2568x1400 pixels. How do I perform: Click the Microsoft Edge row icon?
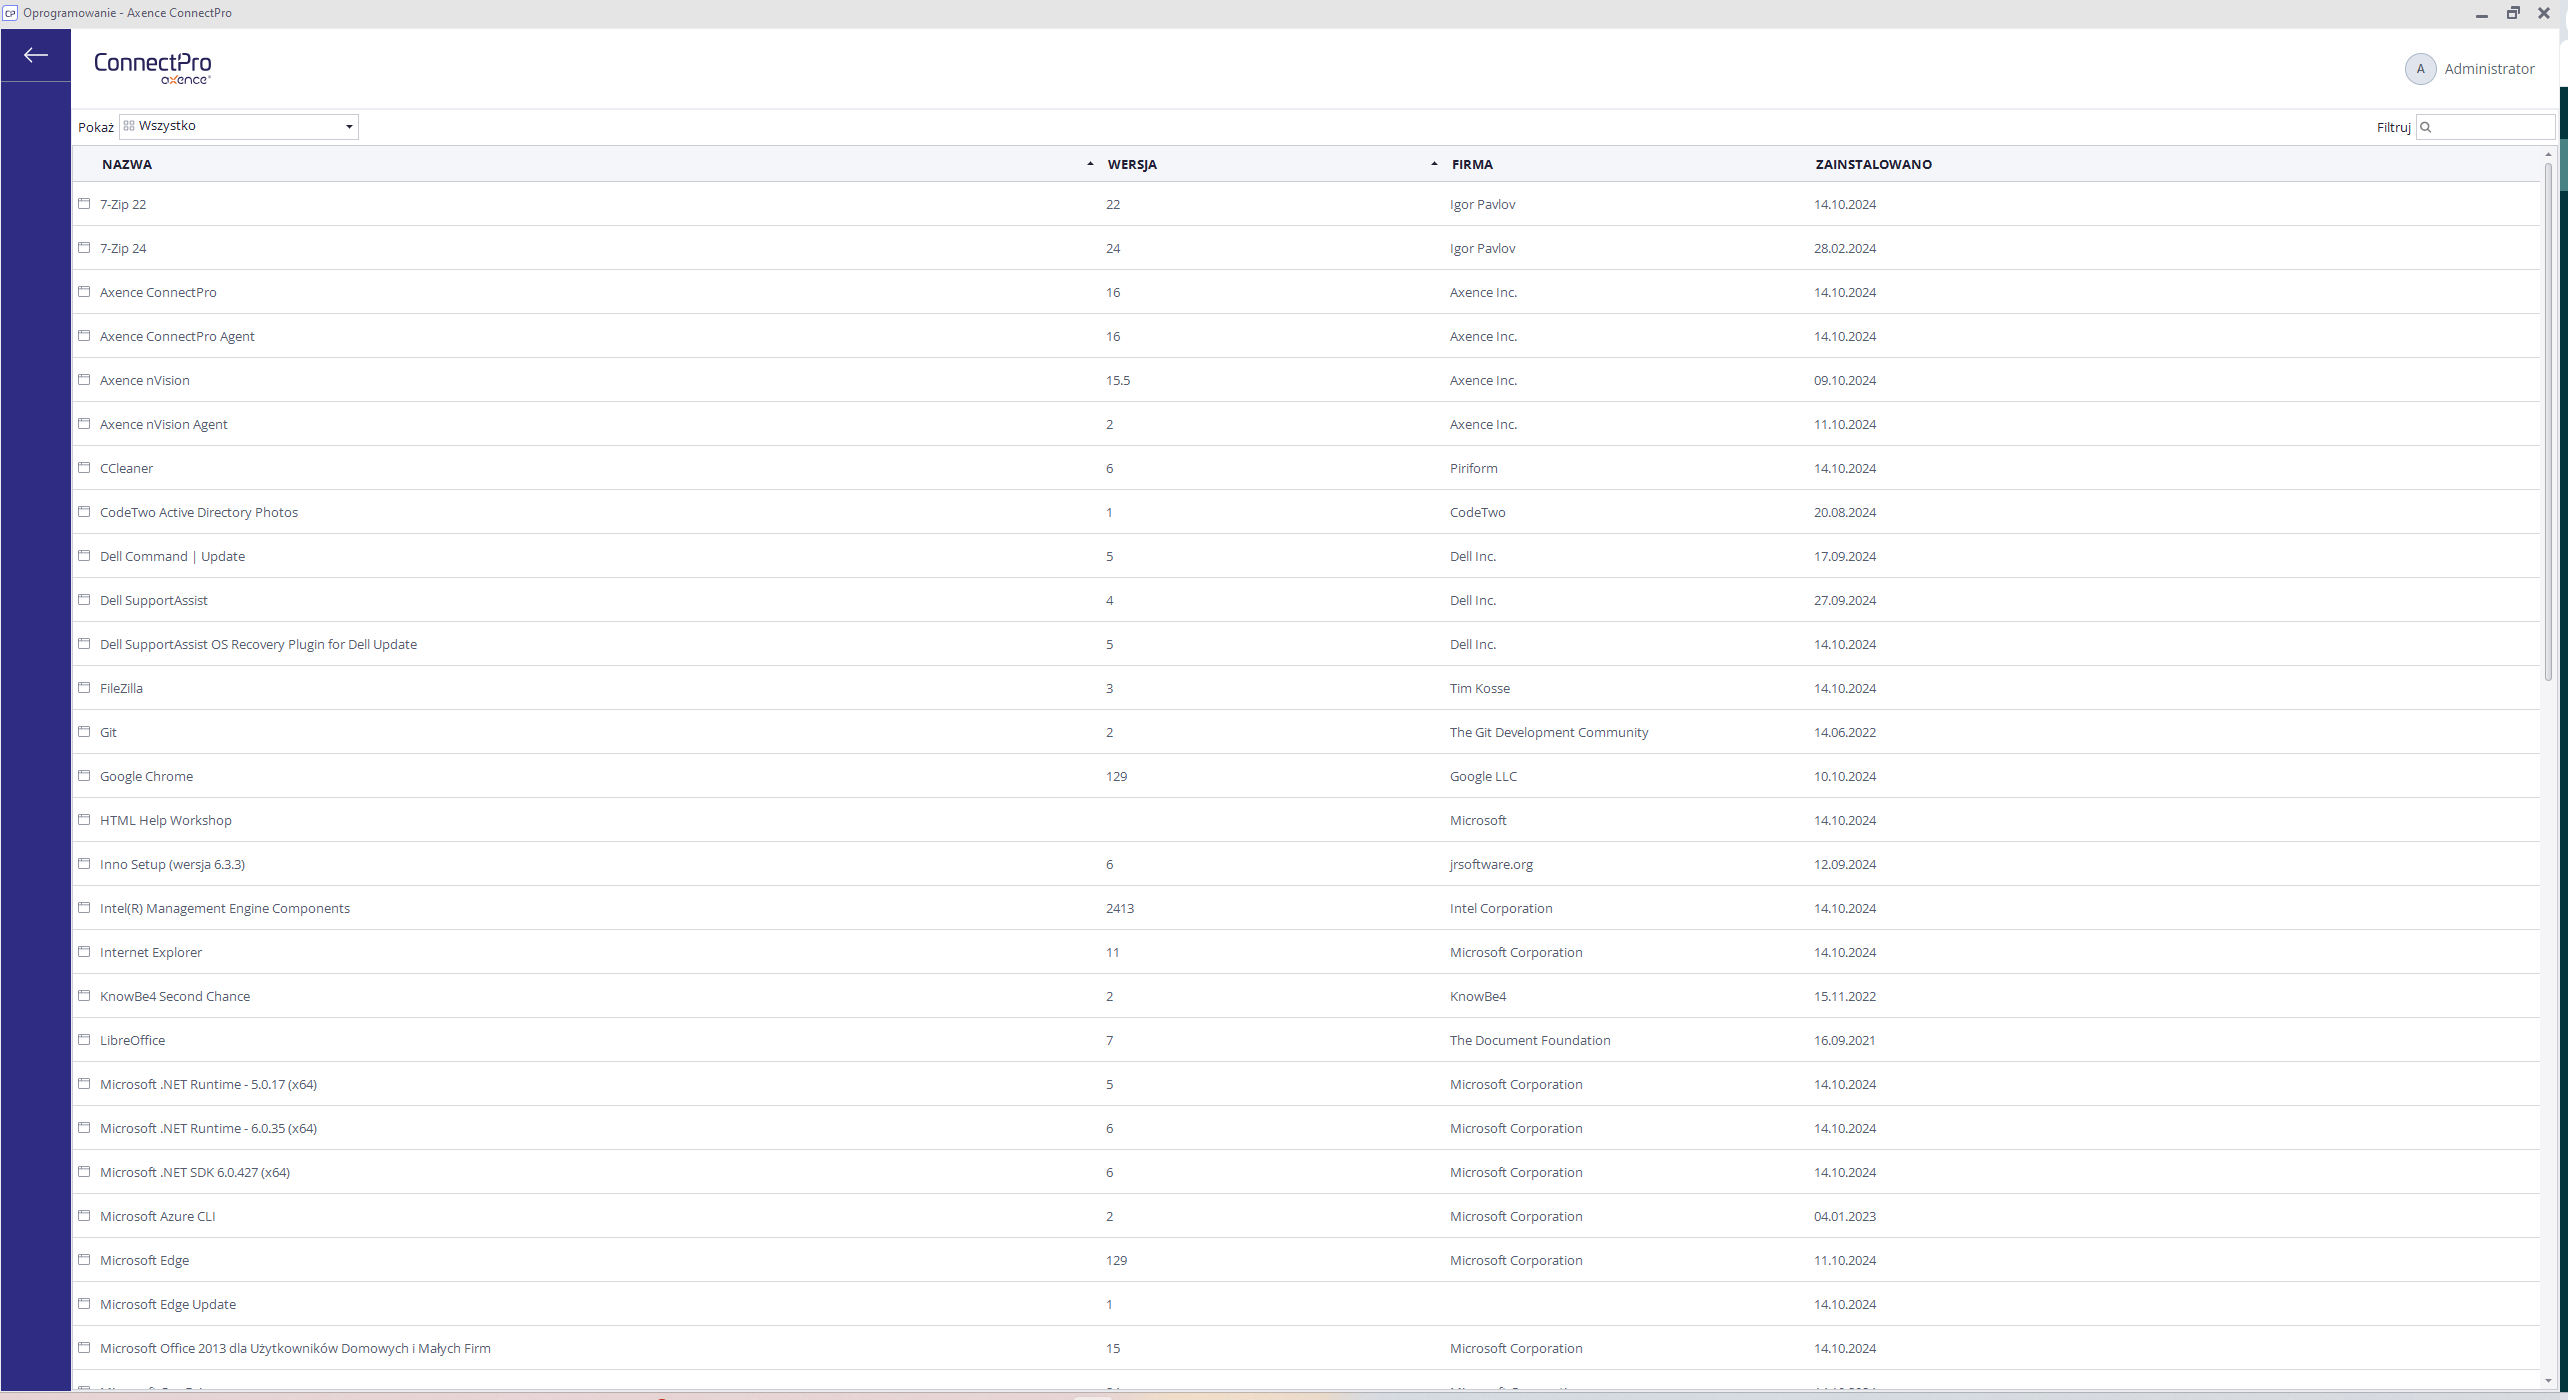84,1260
